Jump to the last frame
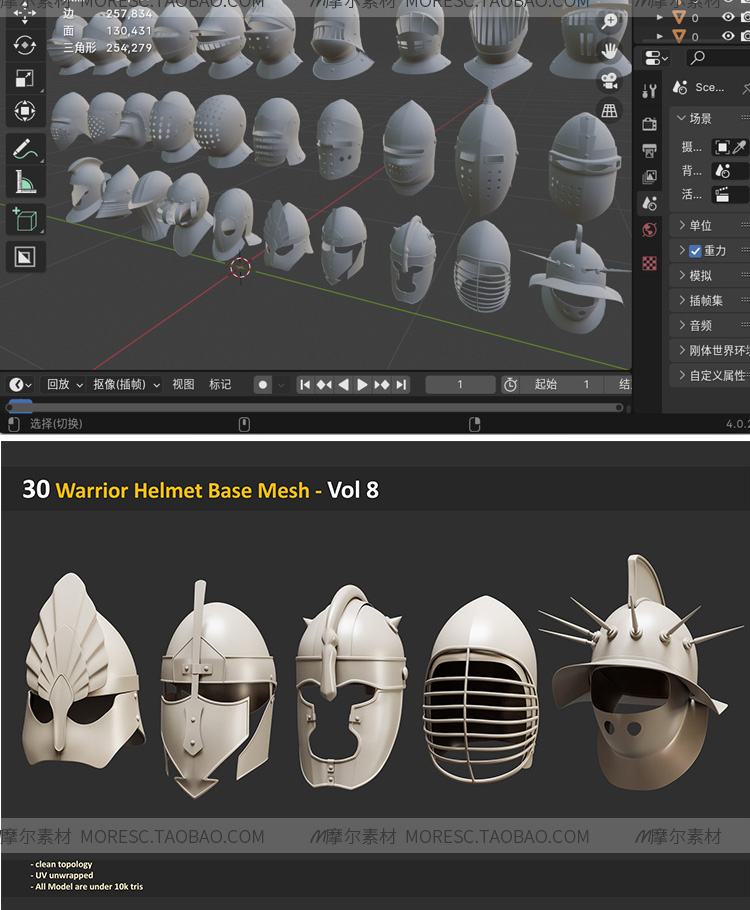Viewport: 750px width, 910px height. (401, 384)
